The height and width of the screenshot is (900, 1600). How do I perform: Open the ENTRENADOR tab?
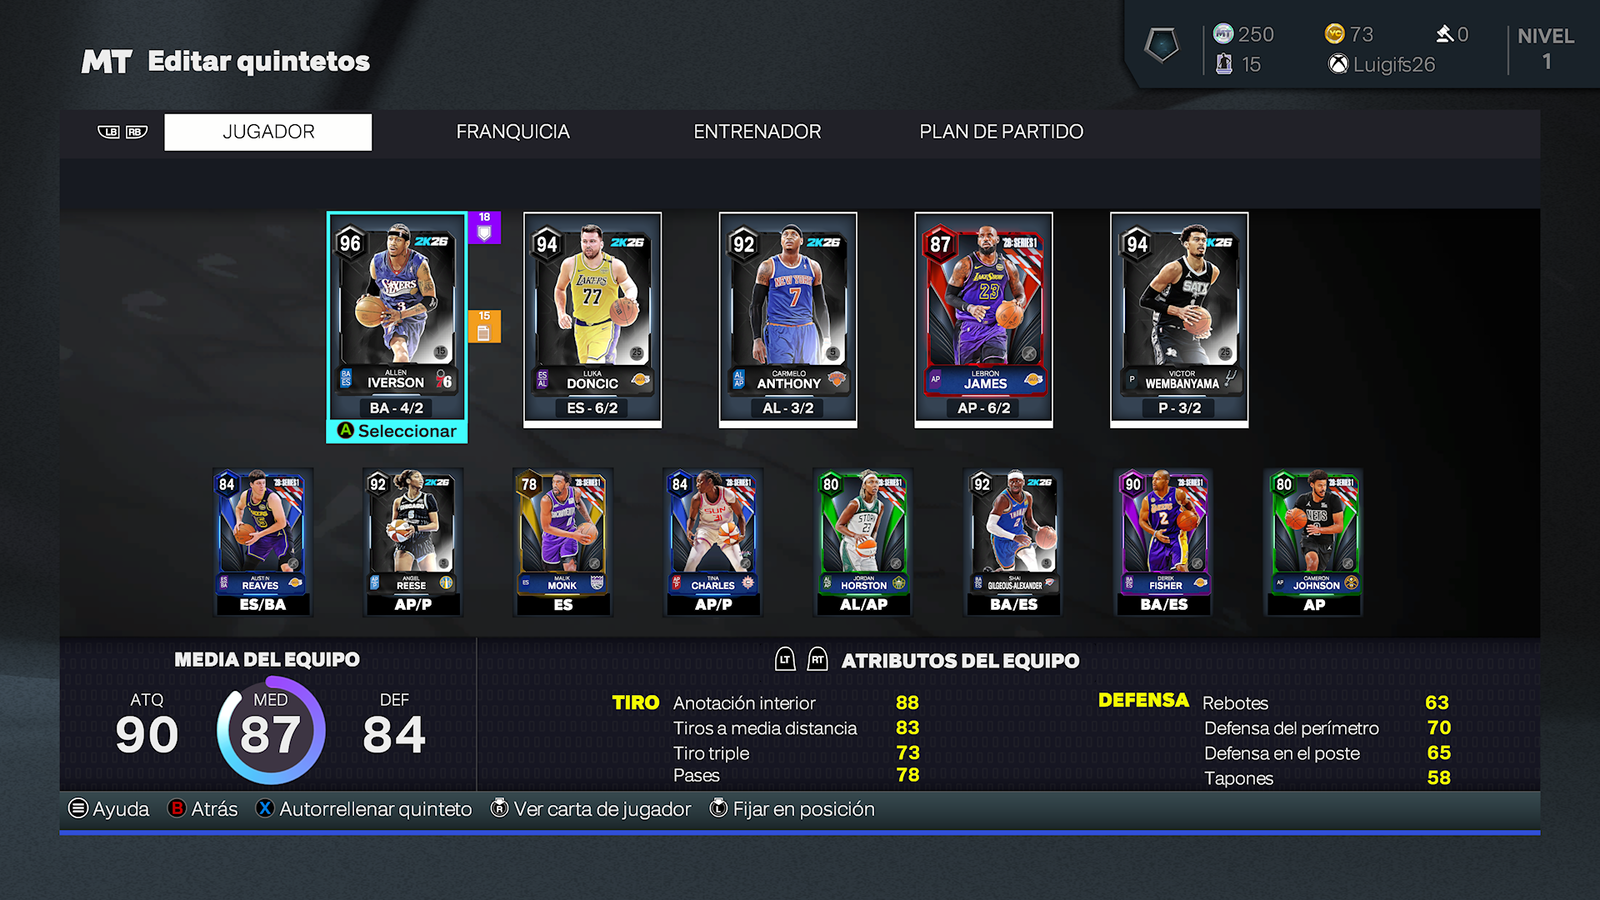pyautogui.click(x=757, y=132)
